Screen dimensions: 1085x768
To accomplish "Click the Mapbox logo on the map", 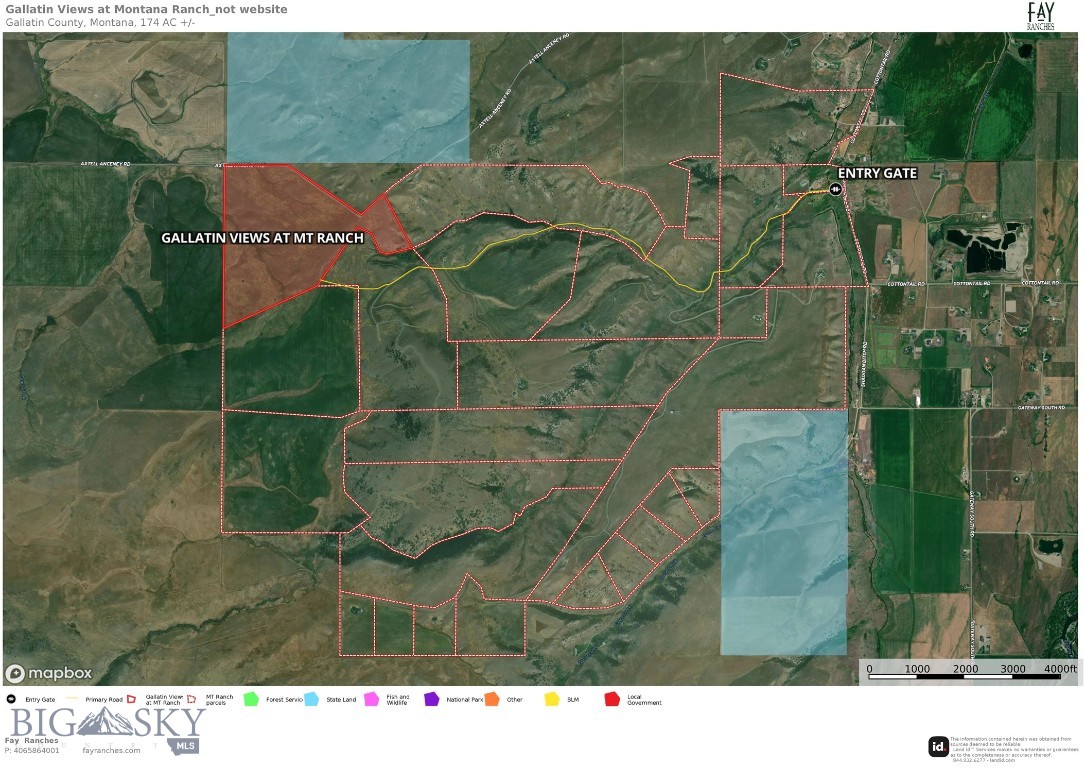I will [48, 673].
